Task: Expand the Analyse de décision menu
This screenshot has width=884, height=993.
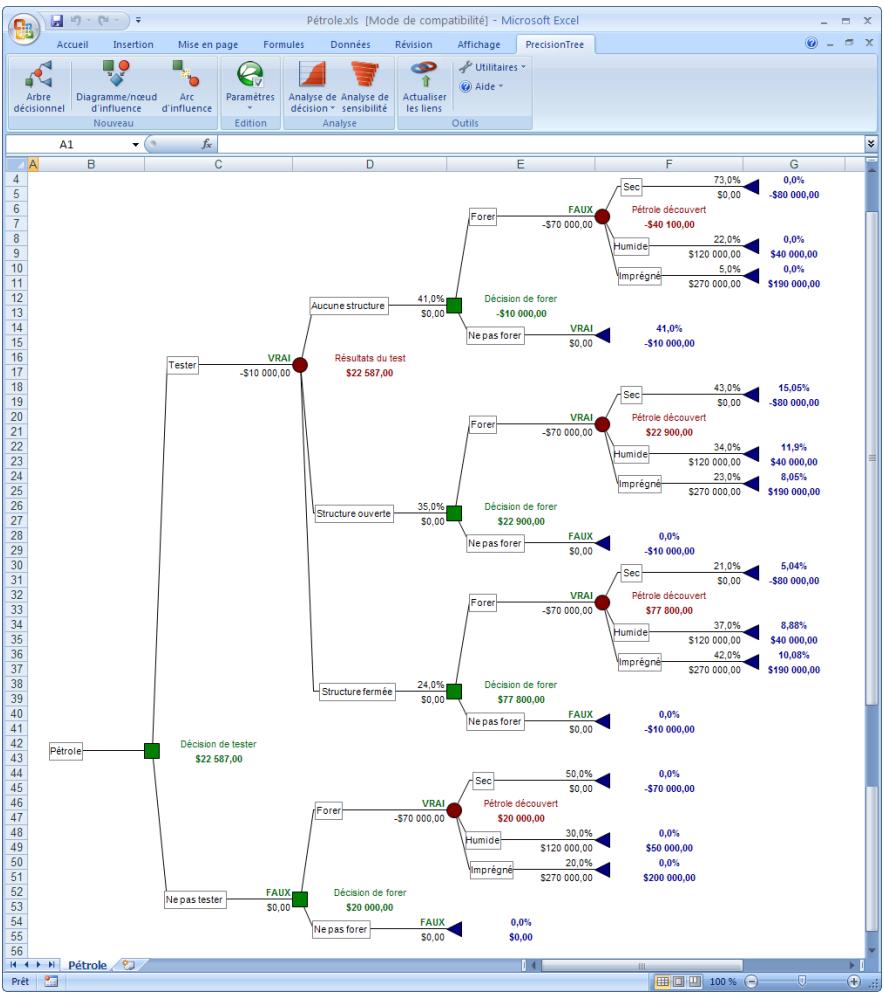Action: pos(312,90)
